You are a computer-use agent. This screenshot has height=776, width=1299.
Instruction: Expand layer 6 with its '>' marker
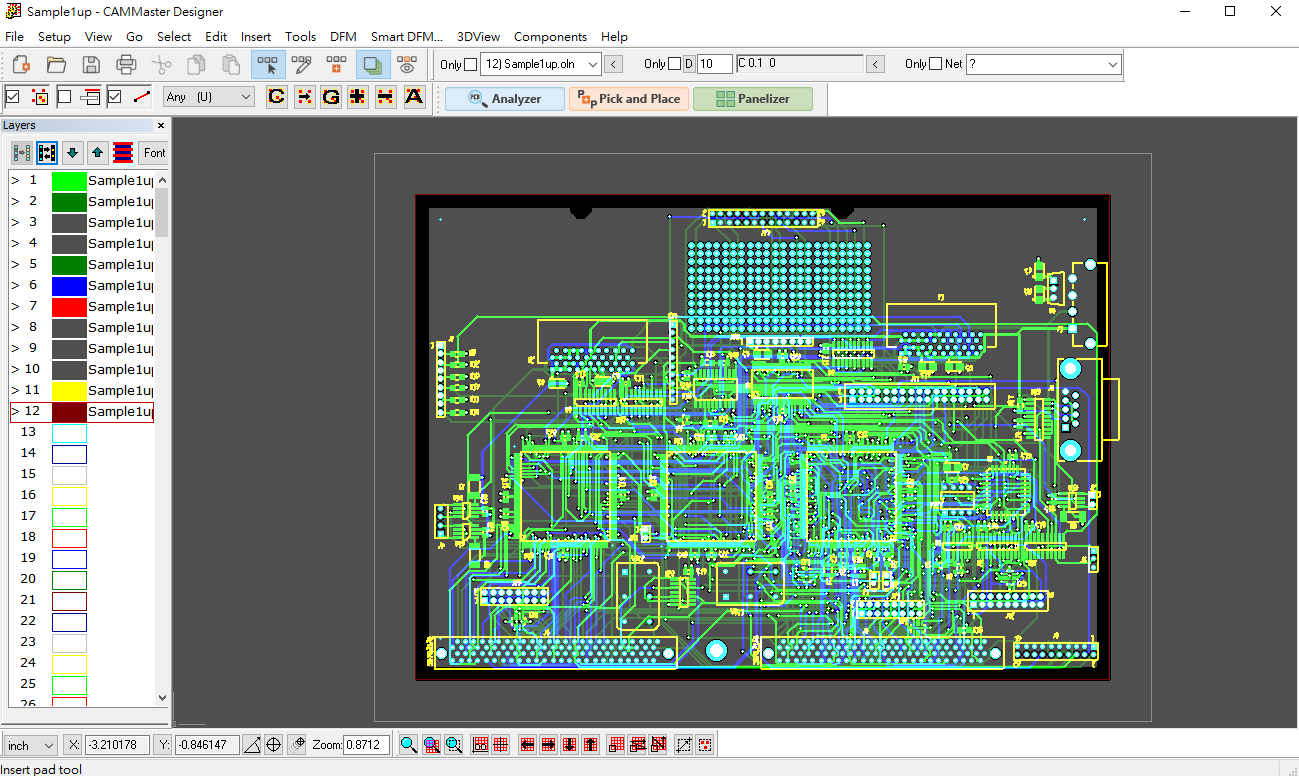pos(15,286)
